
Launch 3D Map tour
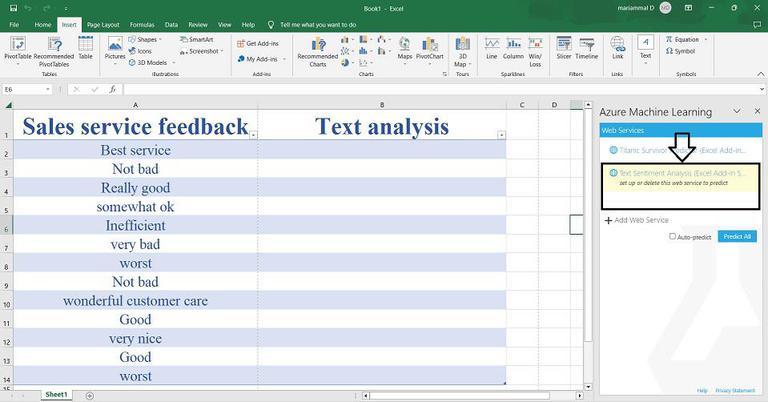[x=462, y=51]
